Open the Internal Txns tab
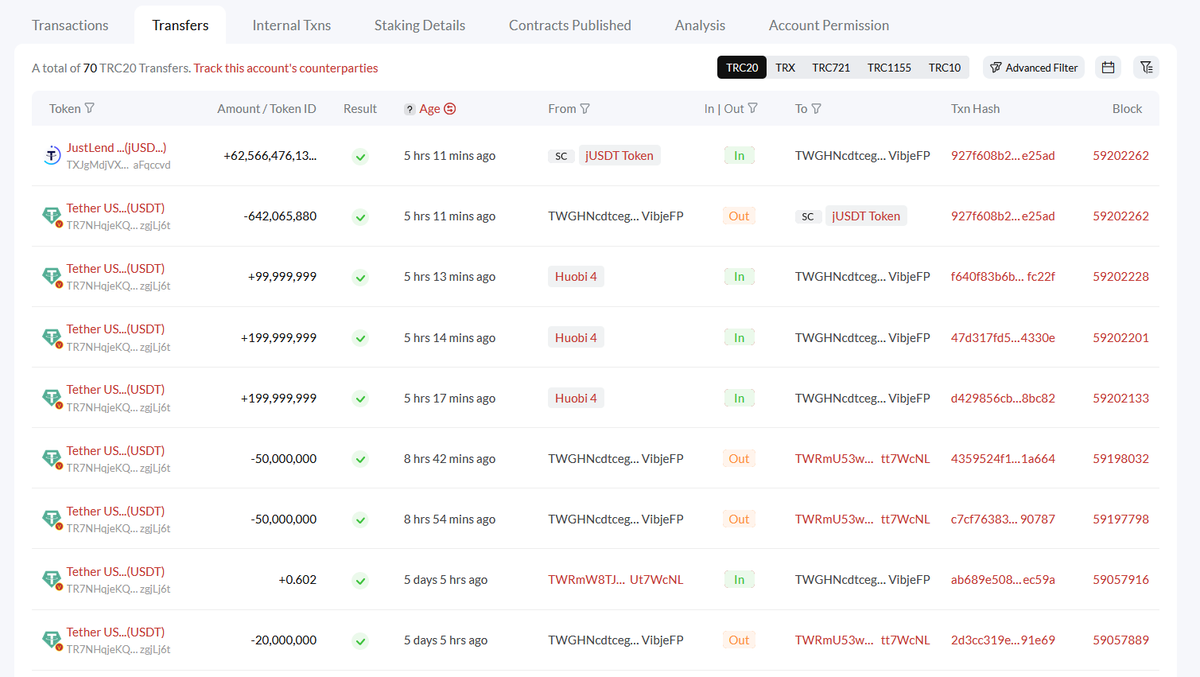 [292, 25]
